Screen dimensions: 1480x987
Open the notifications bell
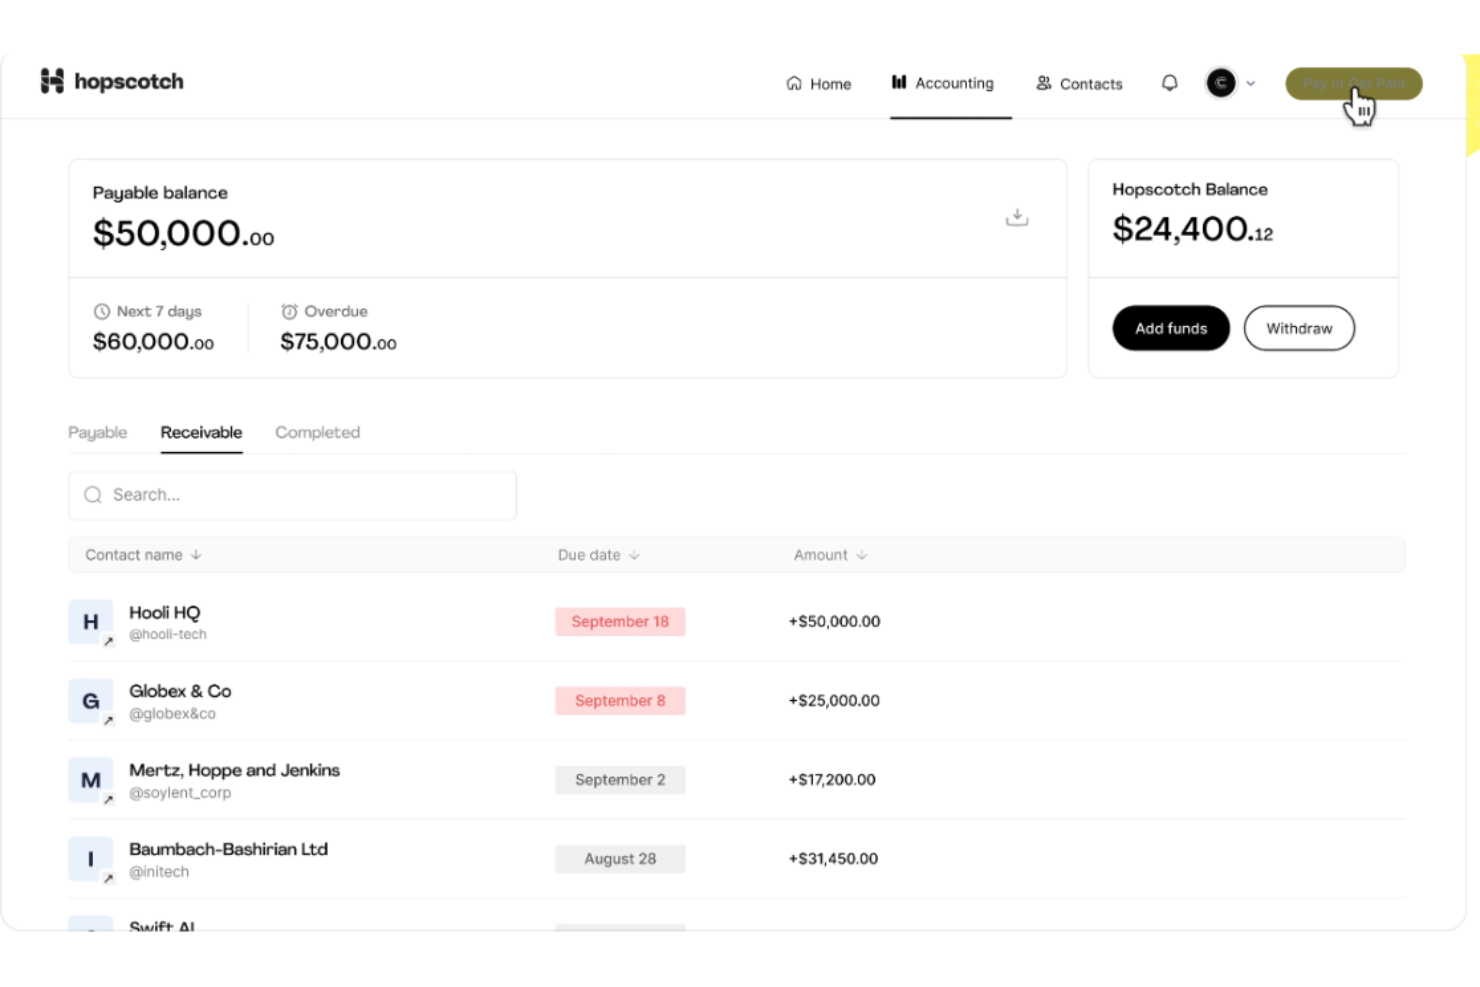(x=1169, y=83)
